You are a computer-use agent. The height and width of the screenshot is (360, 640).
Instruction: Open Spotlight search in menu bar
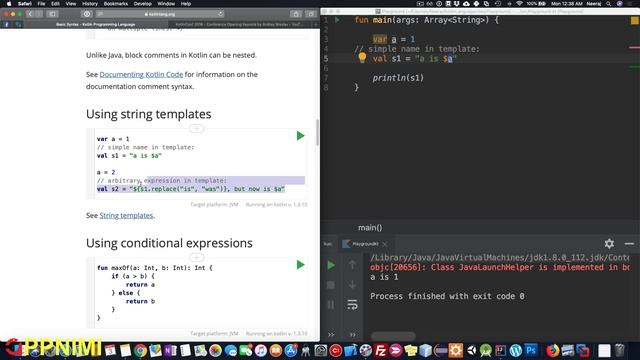(608, 4)
